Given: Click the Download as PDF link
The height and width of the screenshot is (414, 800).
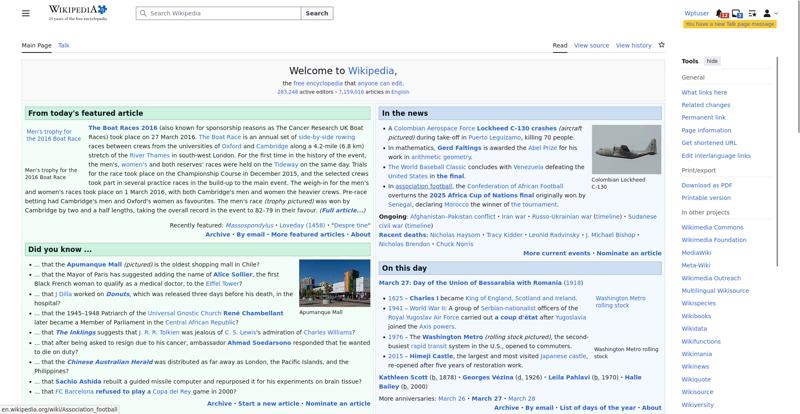Looking at the screenshot, I should pos(707,185).
